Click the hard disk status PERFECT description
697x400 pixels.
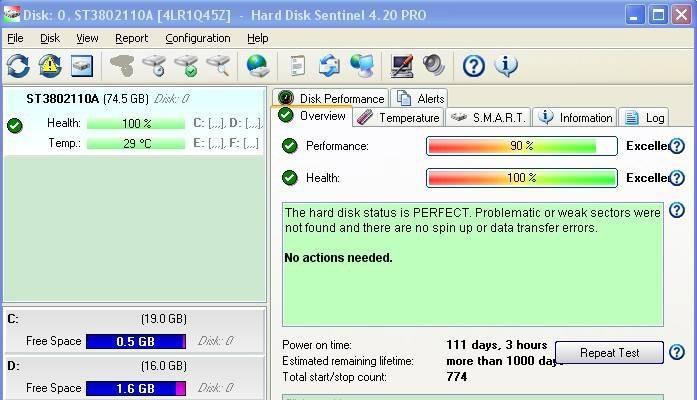click(473, 220)
